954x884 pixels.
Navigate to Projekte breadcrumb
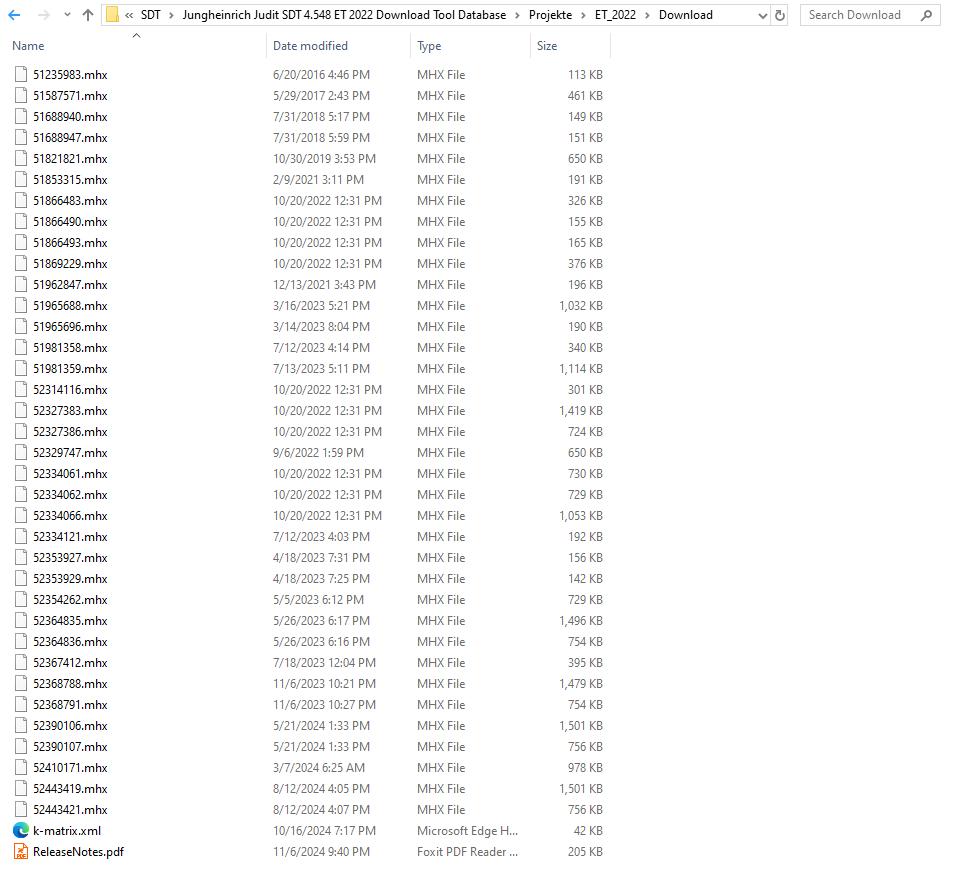550,15
